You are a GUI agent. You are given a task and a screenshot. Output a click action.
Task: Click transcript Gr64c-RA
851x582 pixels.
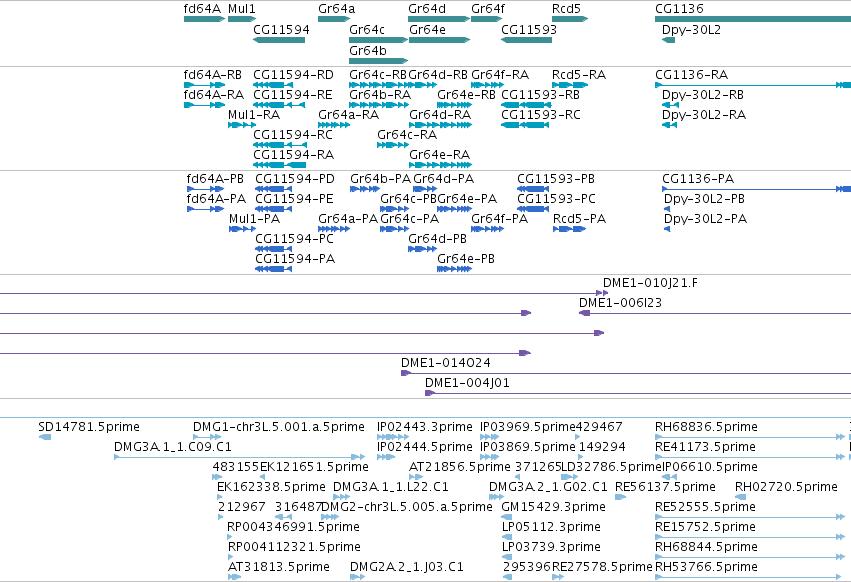pyautogui.click(x=393, y=145)
